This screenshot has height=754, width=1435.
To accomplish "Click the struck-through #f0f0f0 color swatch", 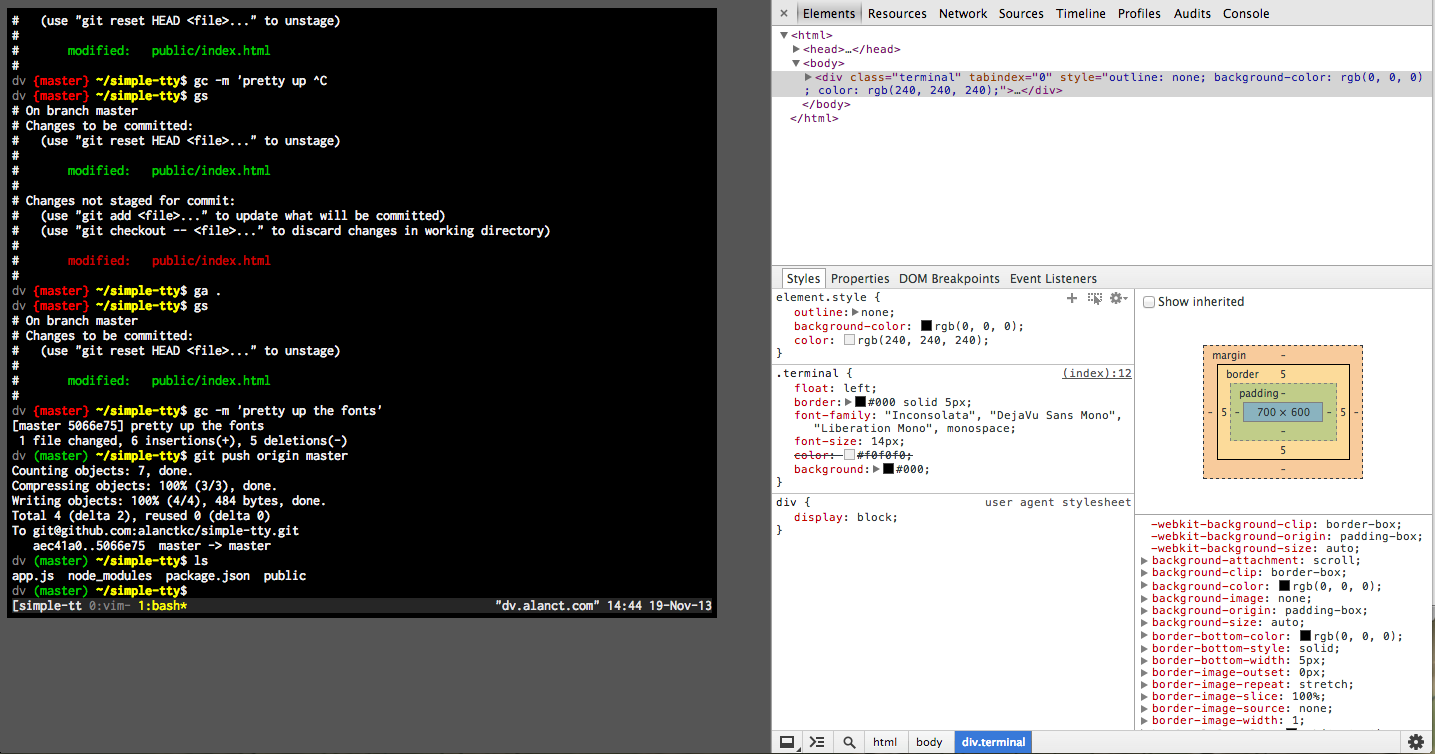I will (x=850, y=455).
